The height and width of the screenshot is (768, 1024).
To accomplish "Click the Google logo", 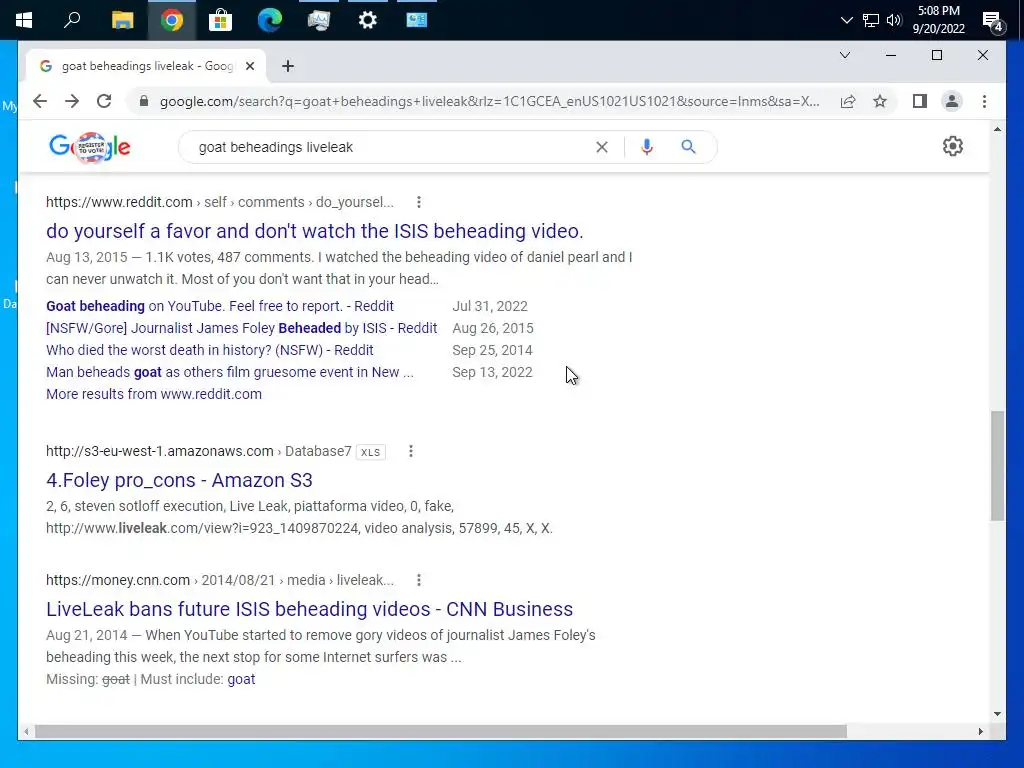I will click(89, 147).
